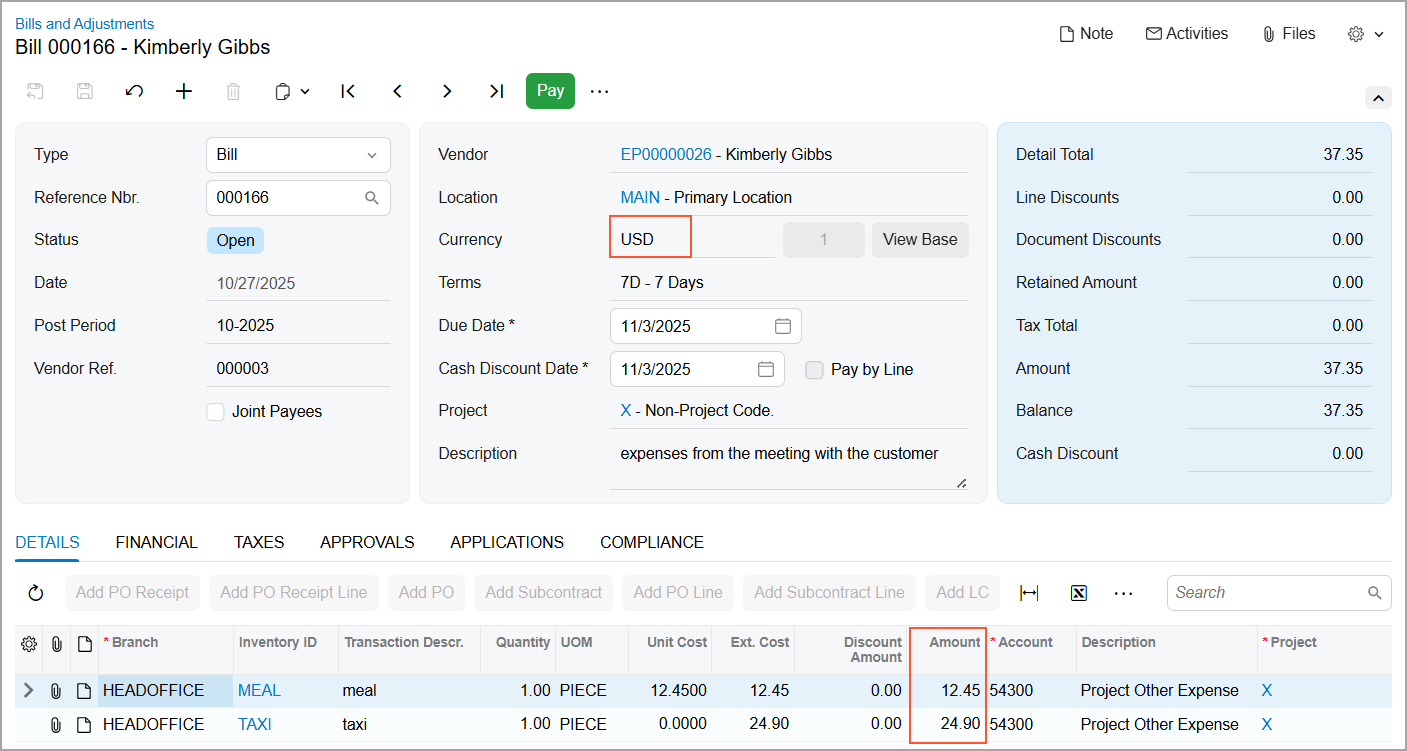Open the Cash Discount Date calendar picker
Image resolution: width=1407 pixels, height=751 pixels.
766,369
